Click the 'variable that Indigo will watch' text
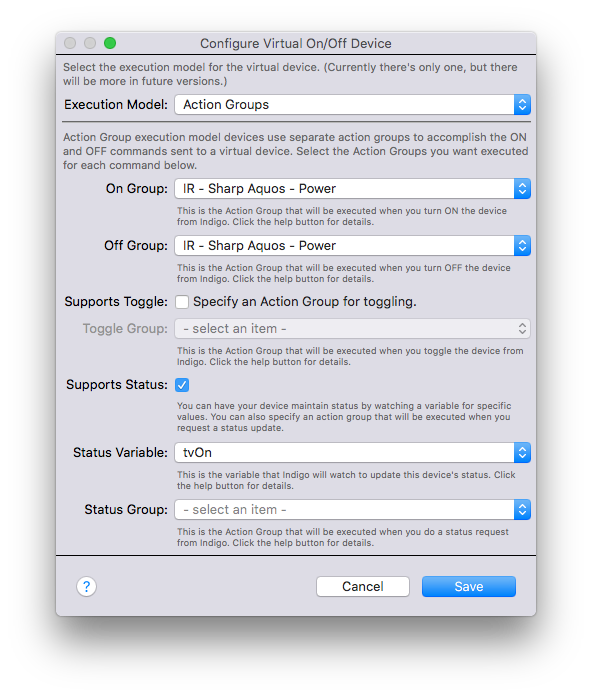Screen dimensions: 592x696 click(346, 480)
